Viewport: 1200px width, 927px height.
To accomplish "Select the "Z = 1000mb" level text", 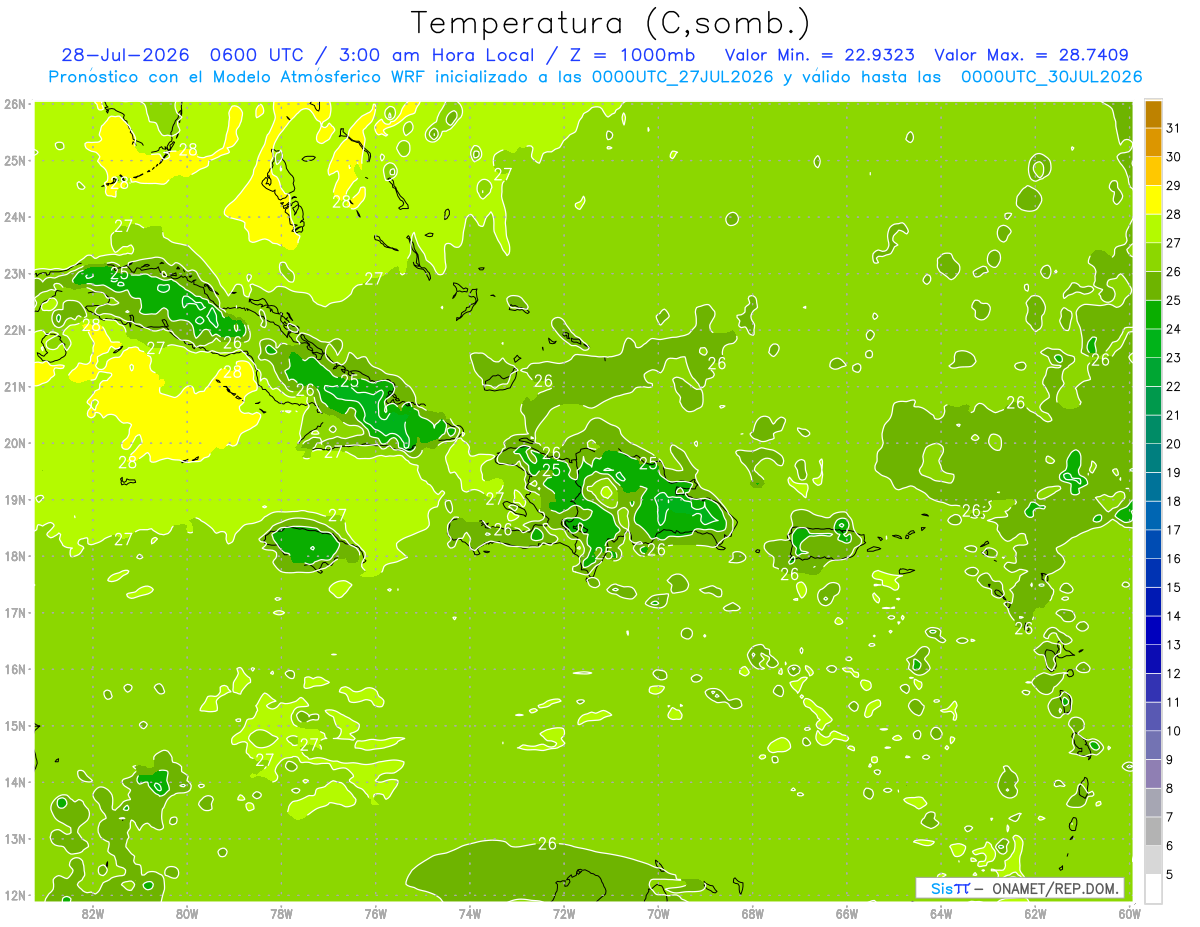I will click(x=634, y=55).
